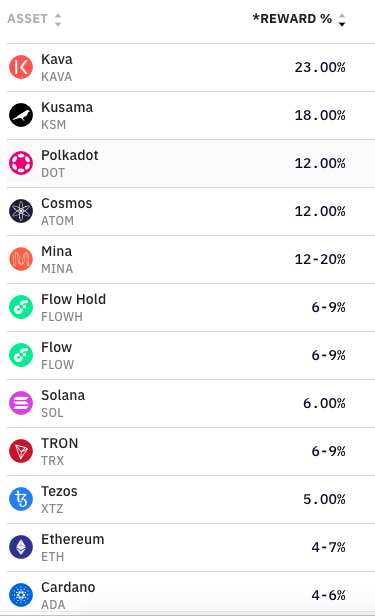Sort by REWARD % column arrows
The image size is (375, 616).
342,19
